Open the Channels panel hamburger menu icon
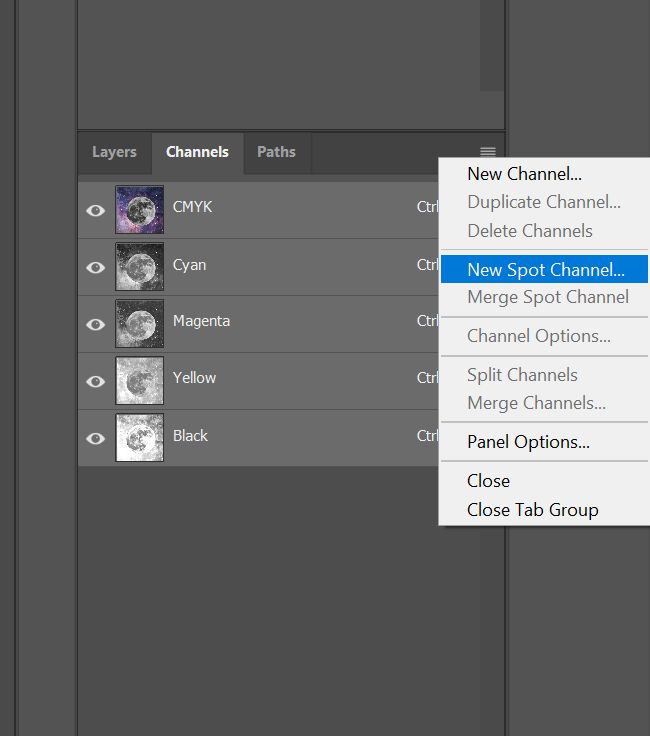The height and width of the screenshot is (736, 650). tap(488, 151)
